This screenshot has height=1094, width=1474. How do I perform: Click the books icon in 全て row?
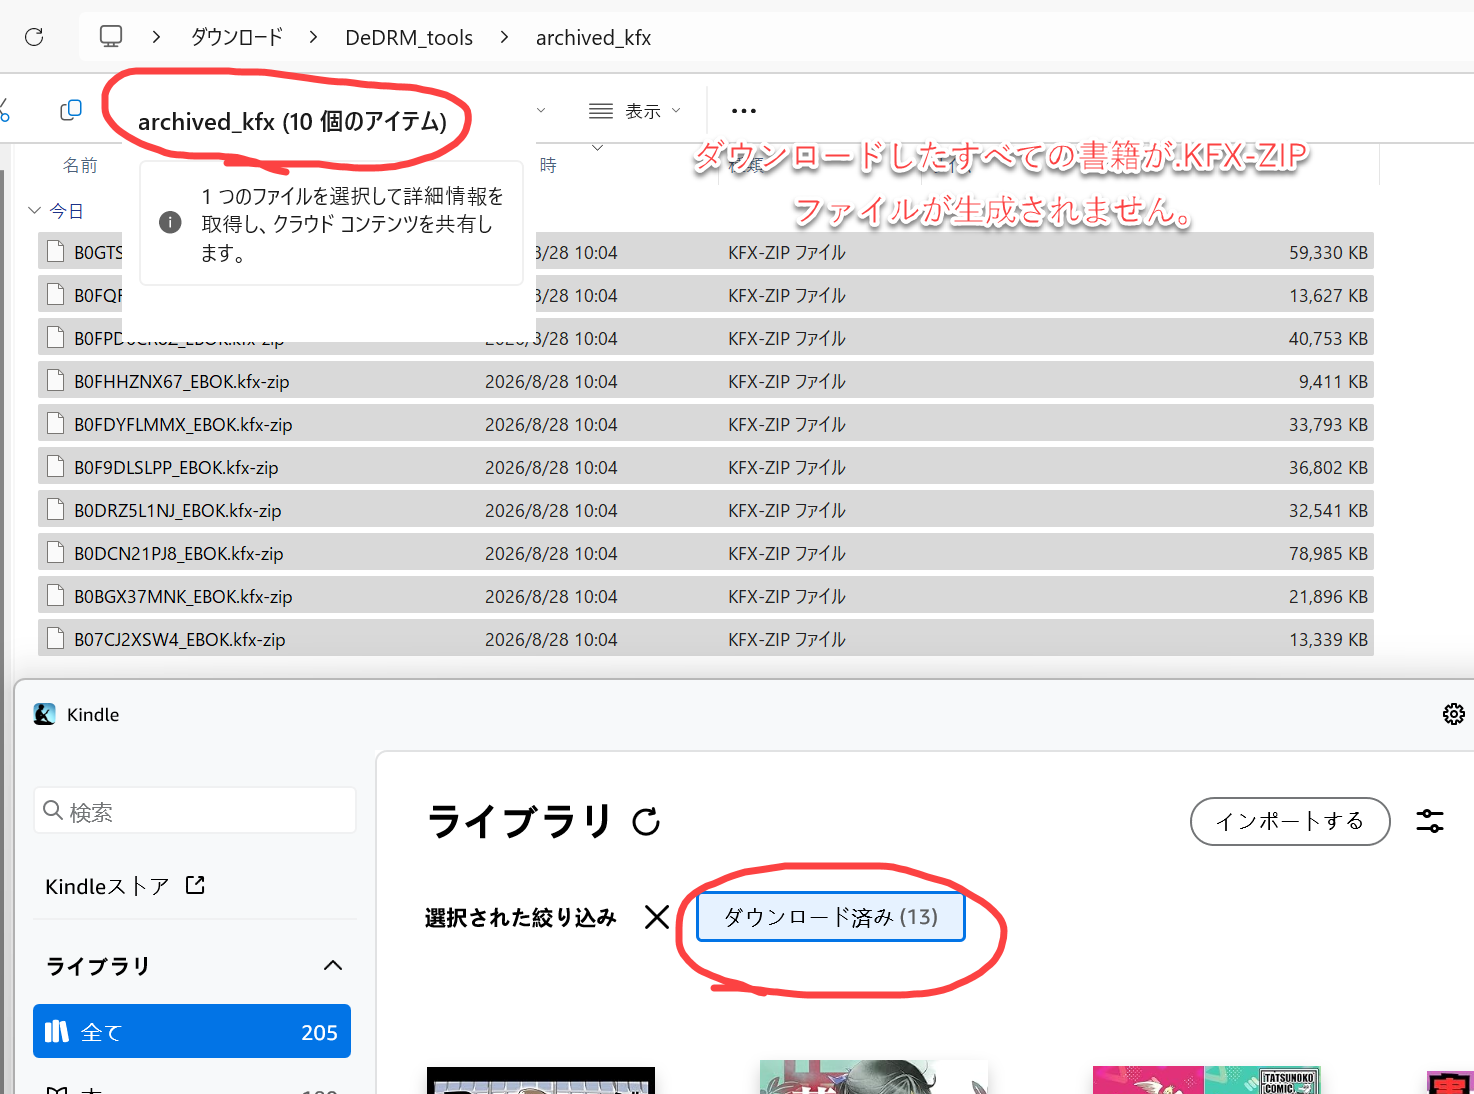57,1031
